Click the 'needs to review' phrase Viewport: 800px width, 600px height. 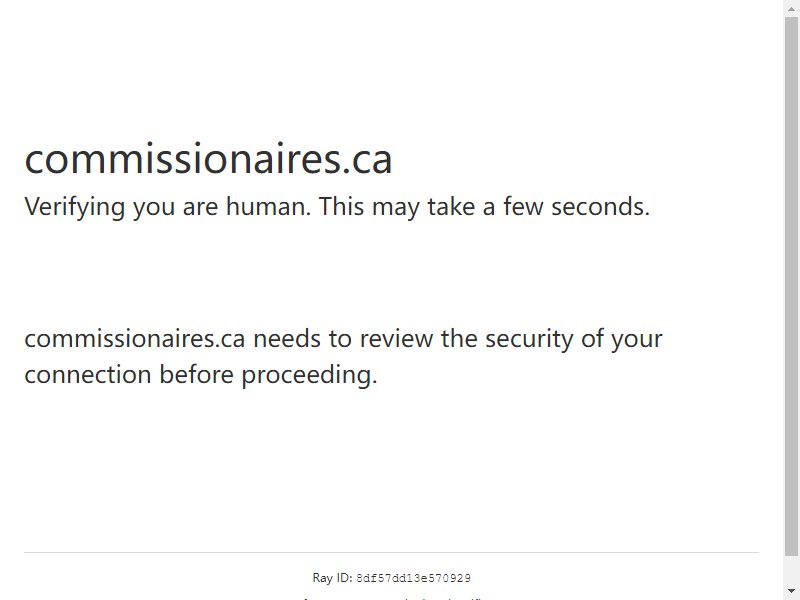pos(343,339)
